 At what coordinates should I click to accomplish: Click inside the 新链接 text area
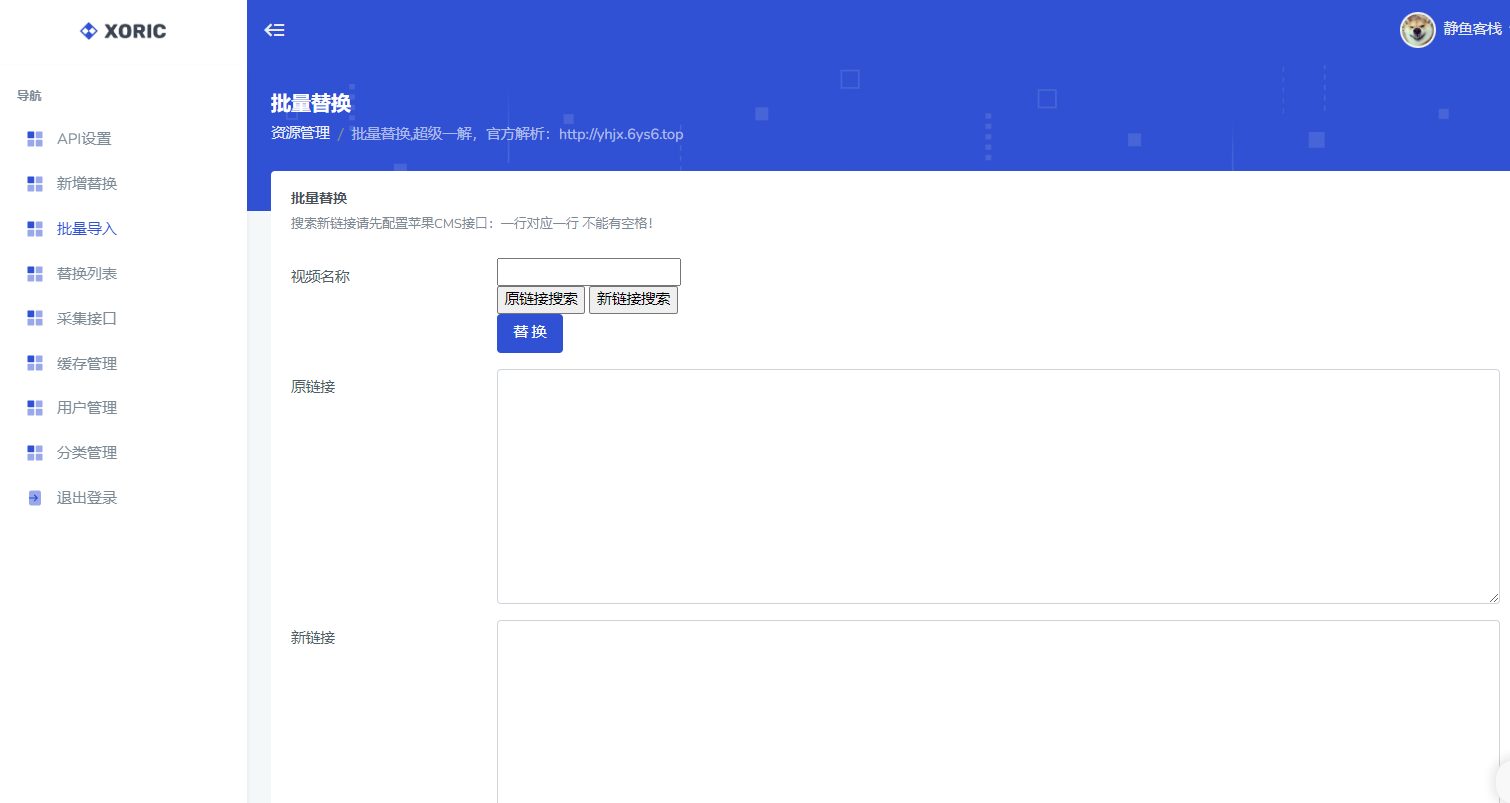[997, 710]
